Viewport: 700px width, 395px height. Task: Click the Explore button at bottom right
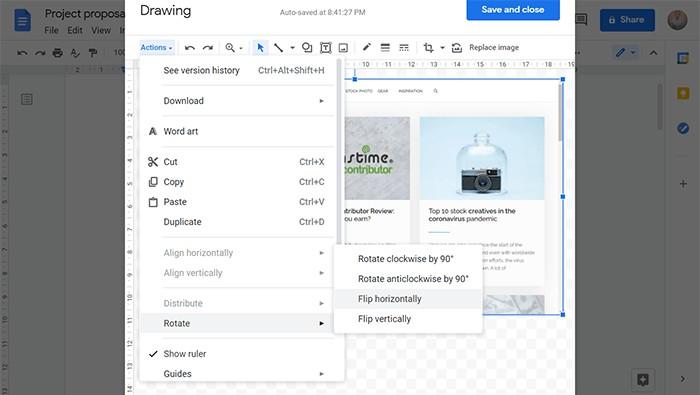[x=643, y=379]
